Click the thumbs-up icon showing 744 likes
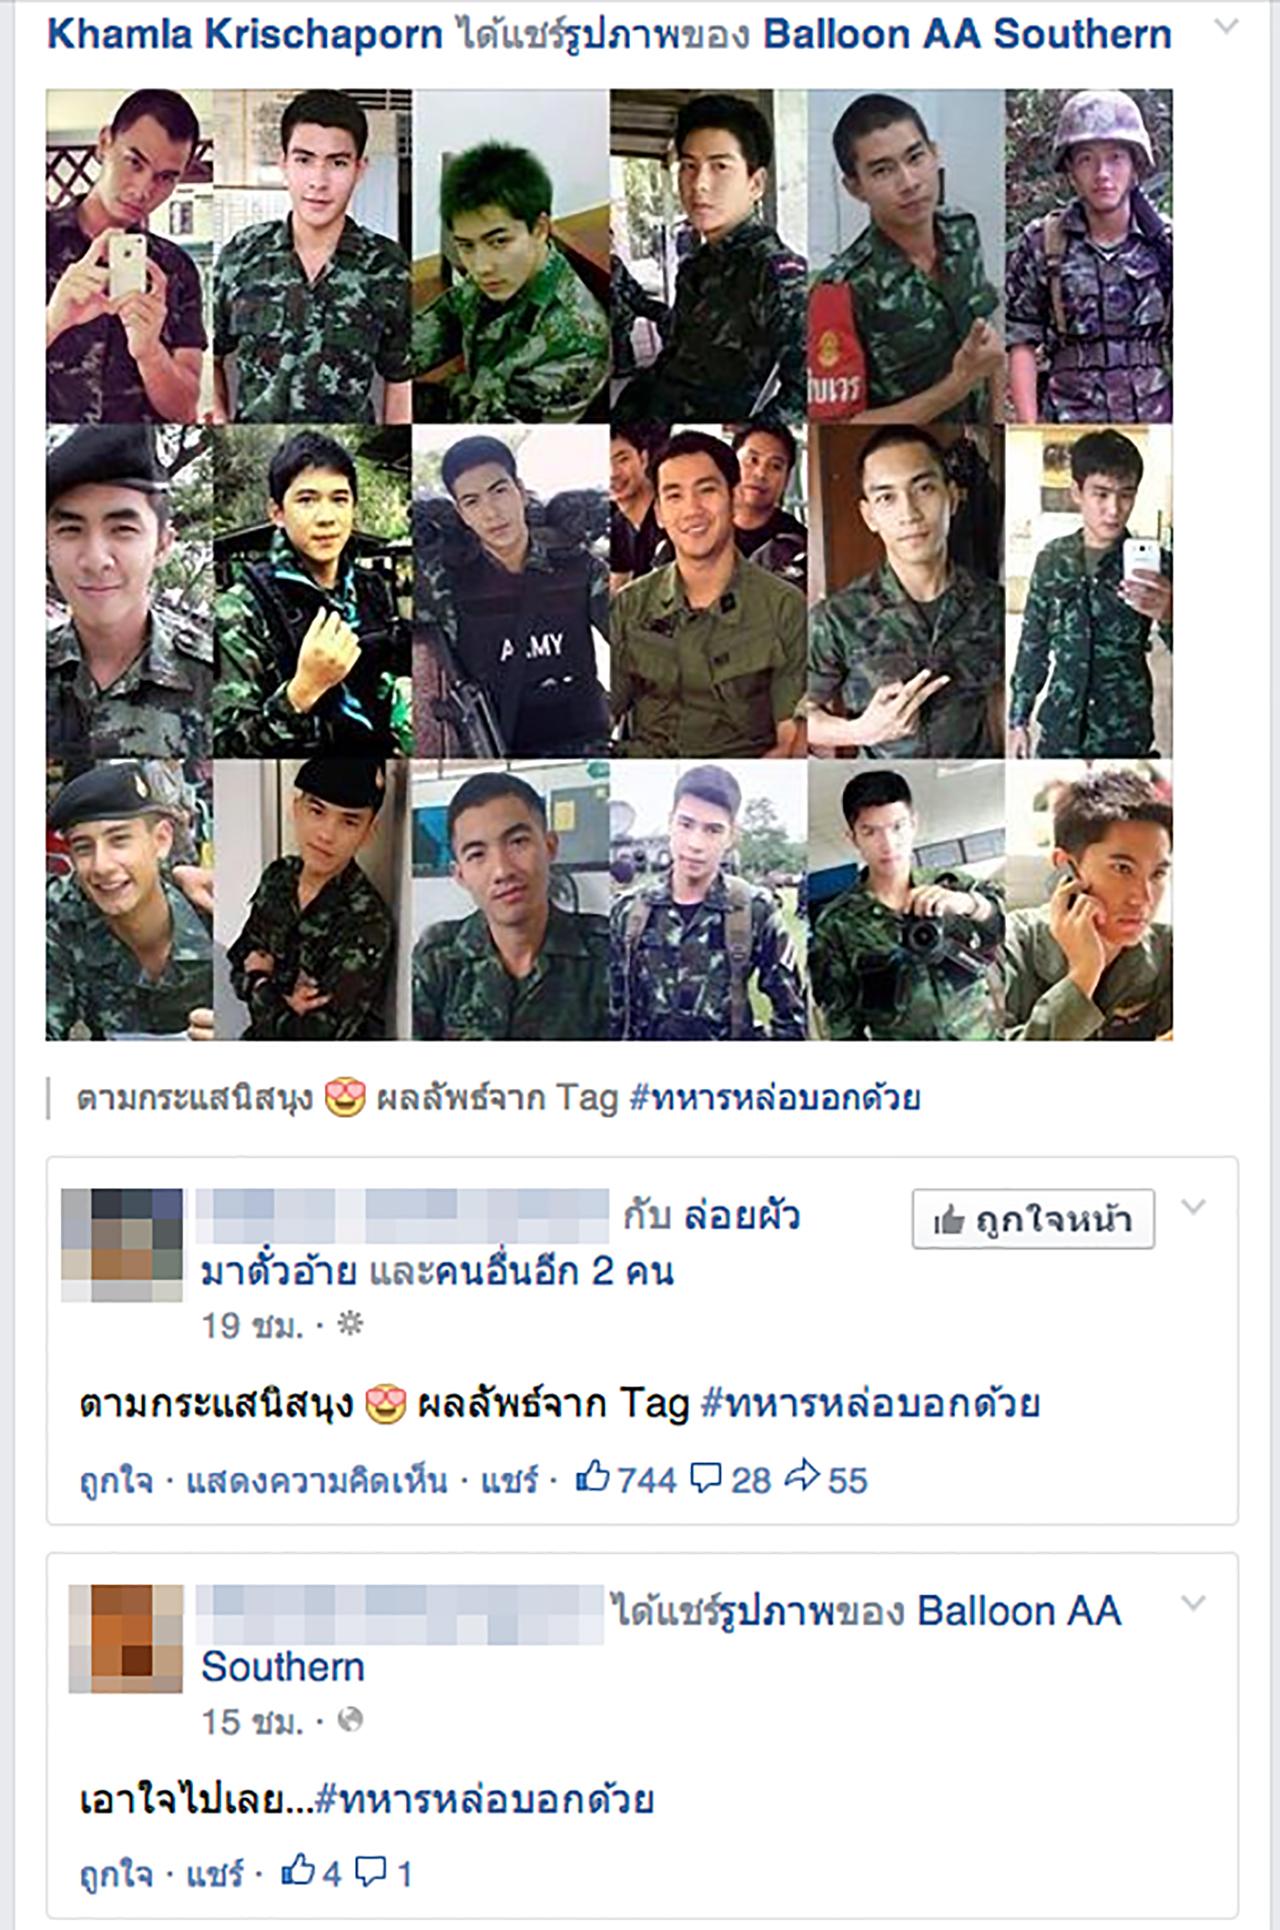 [x=592, y=1477]
